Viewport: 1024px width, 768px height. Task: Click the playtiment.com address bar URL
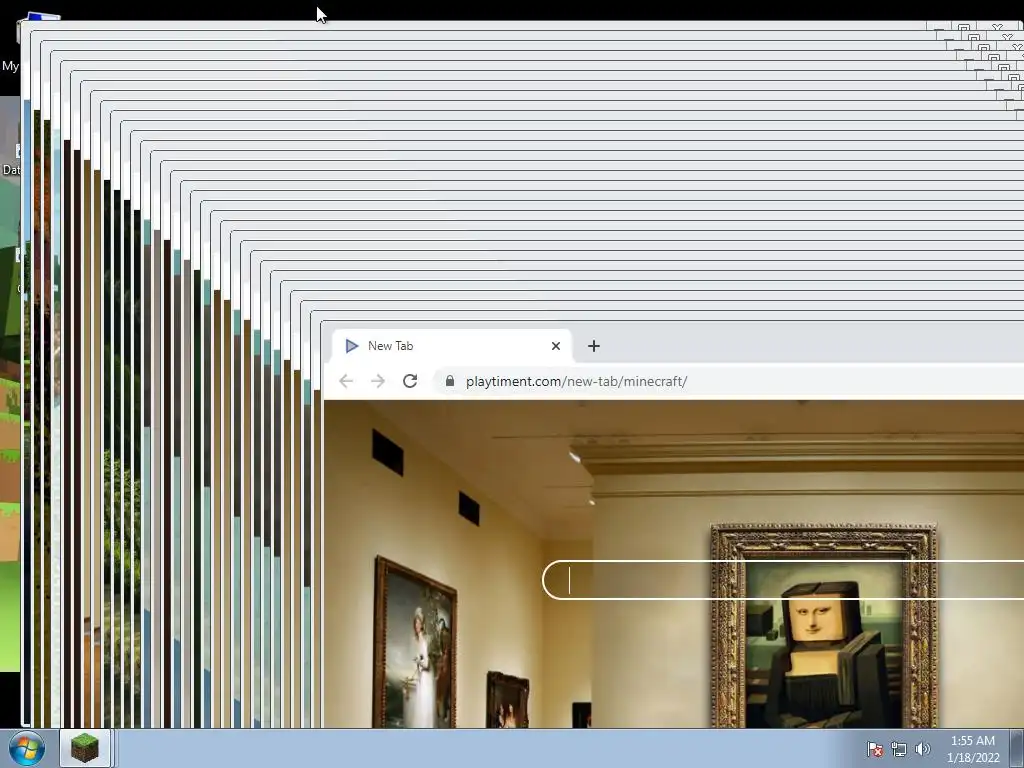click(x=576, y=381)
